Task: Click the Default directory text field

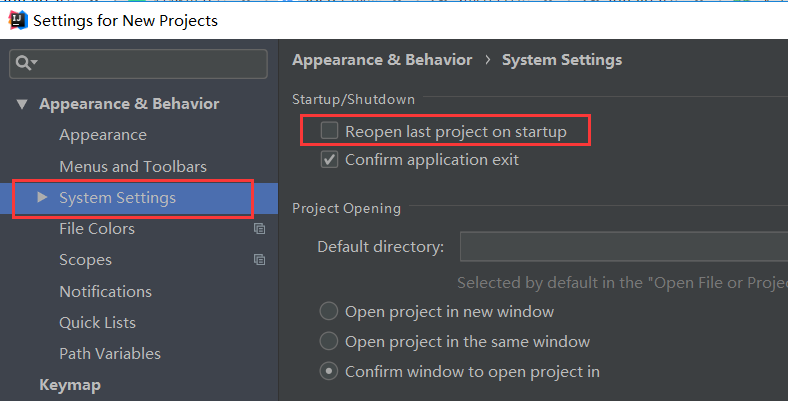Action: (620, 246)
